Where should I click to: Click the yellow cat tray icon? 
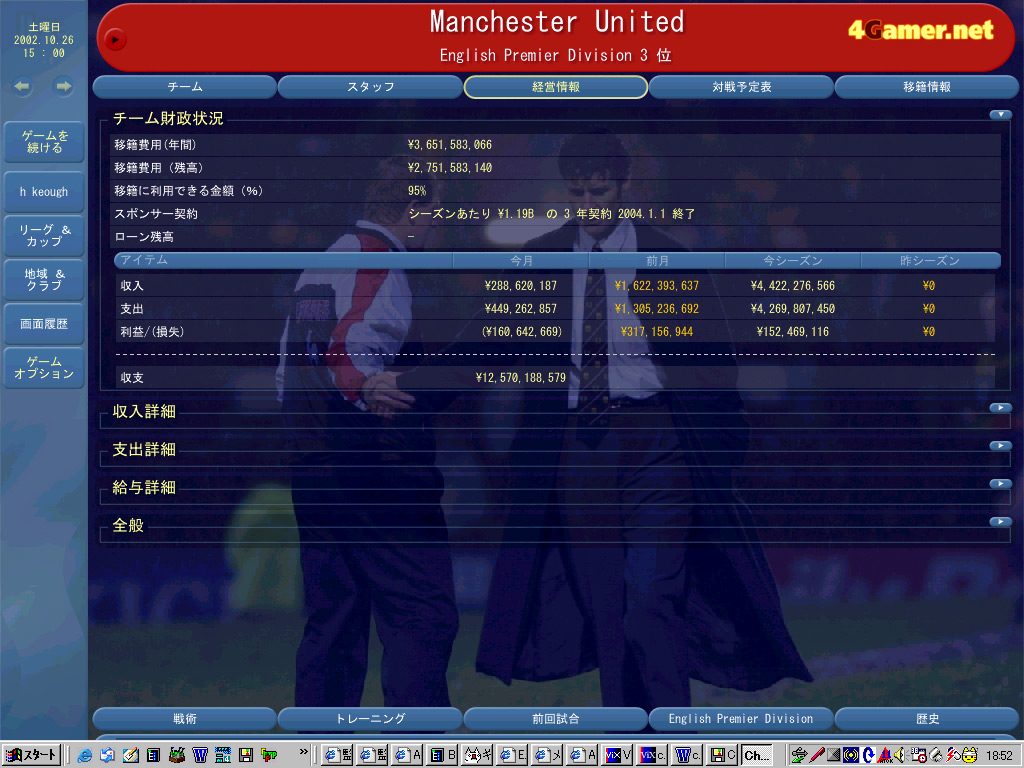(x=970, y=756)
